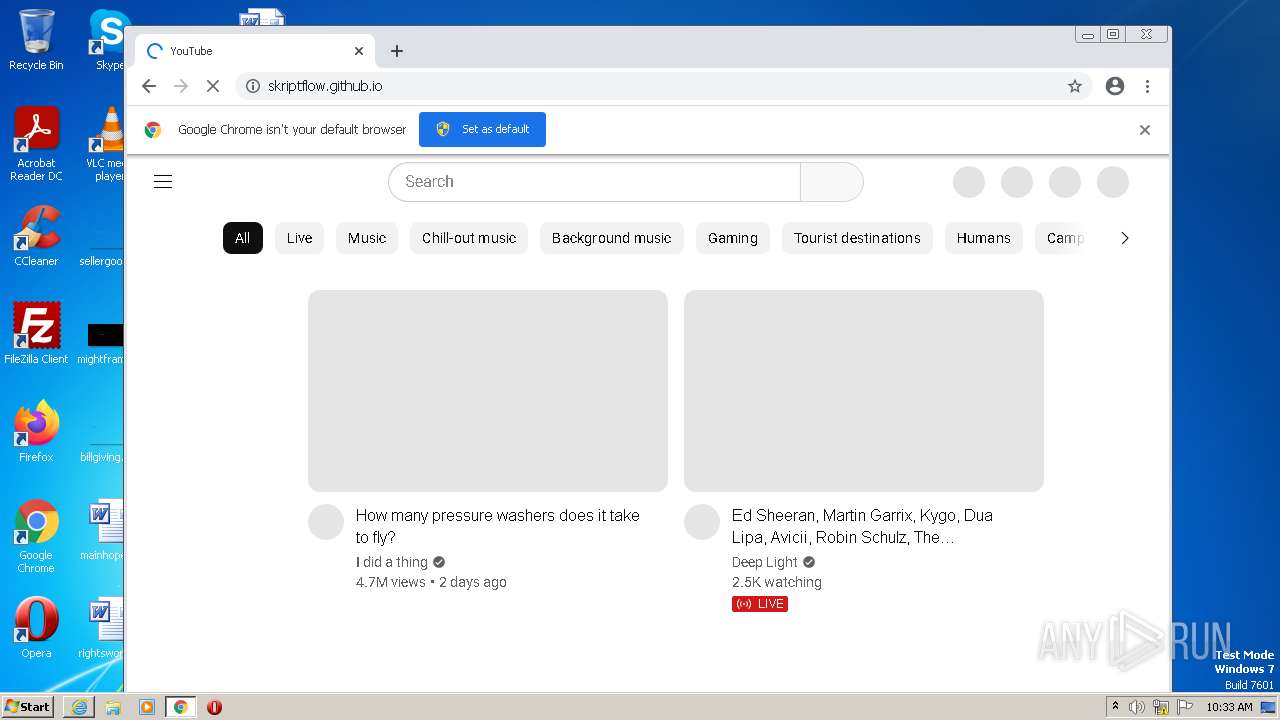
Task: Click the Opera taskbar icon
Action: click(x=214, y=707)
